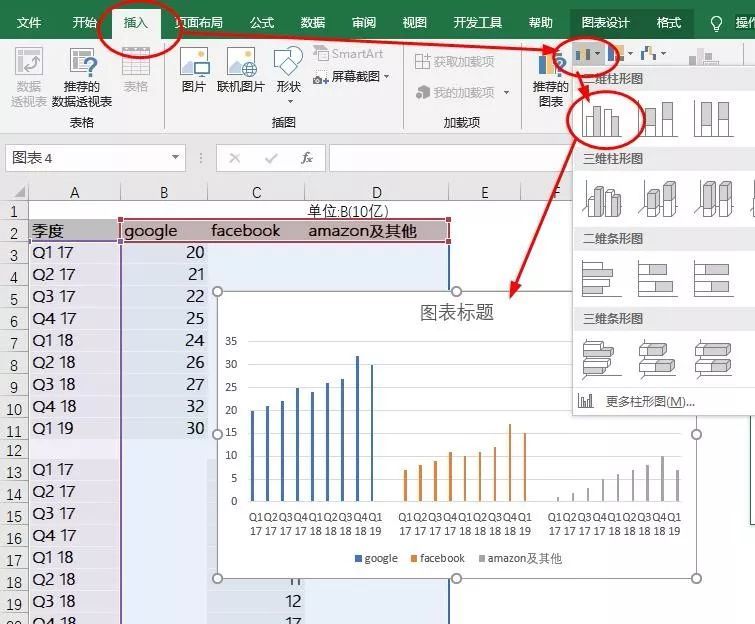Open 我的加载项 add-ins list
Viewport: 755px width, 624px height.
tap(462, 92)
